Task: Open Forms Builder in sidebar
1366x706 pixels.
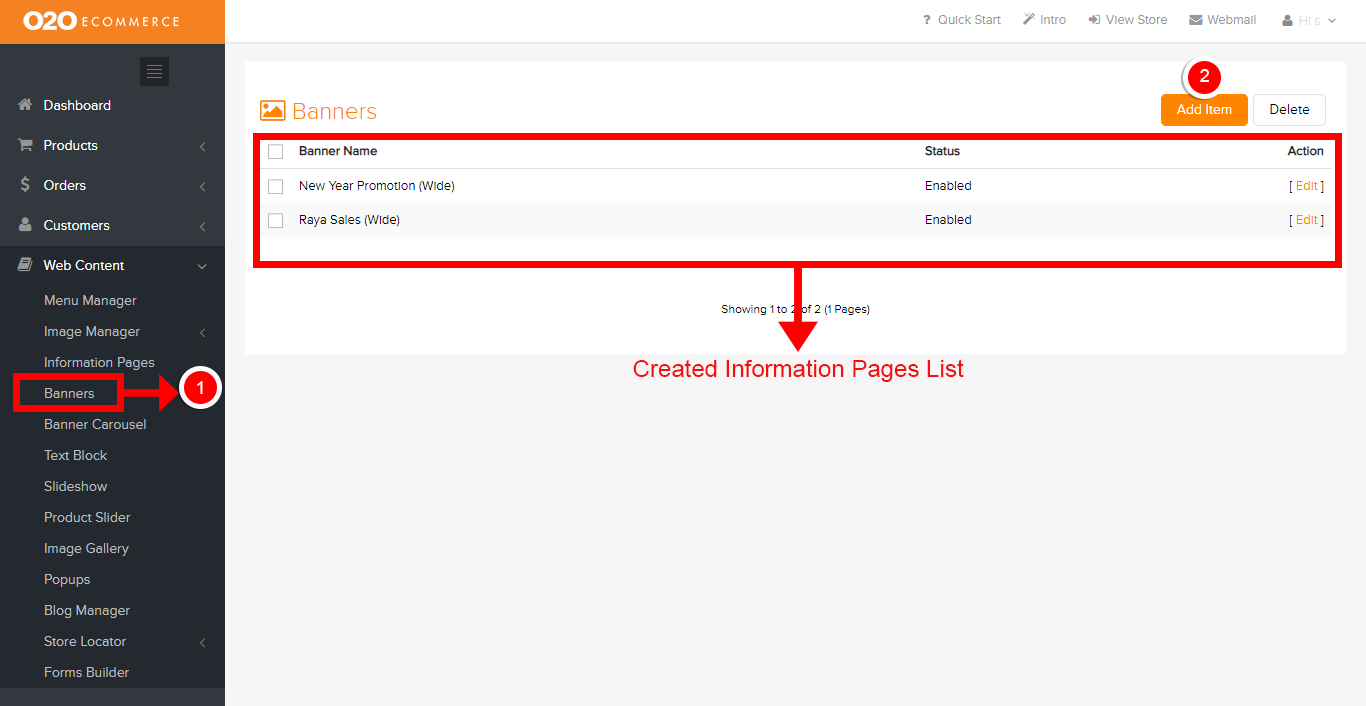Action: click(86, 672)
